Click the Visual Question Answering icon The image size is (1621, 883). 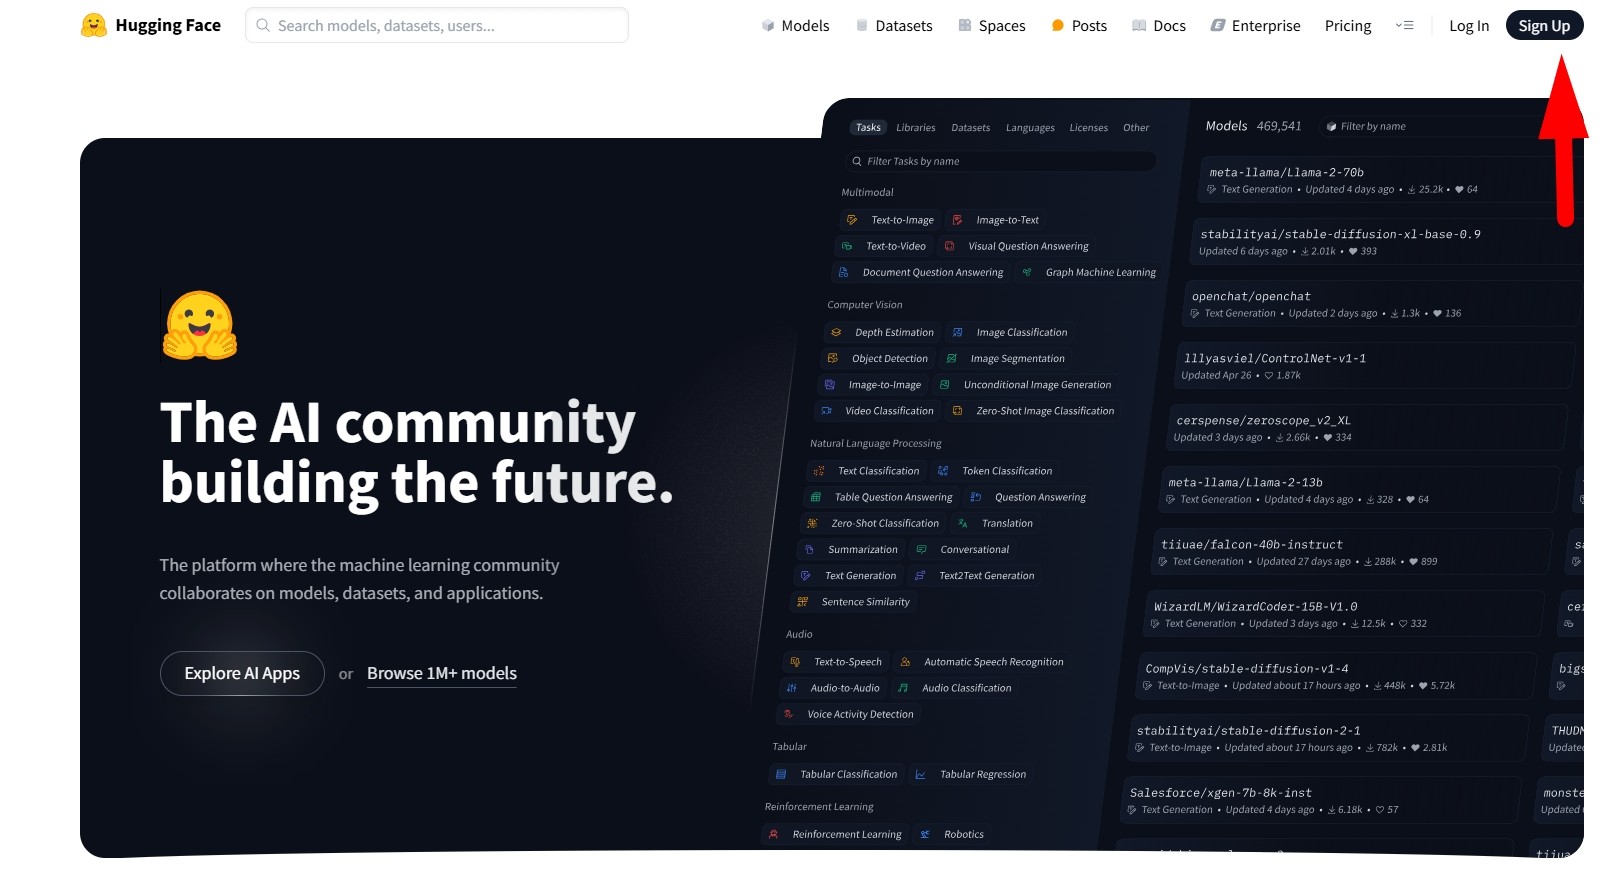click(x=949, y=246)
